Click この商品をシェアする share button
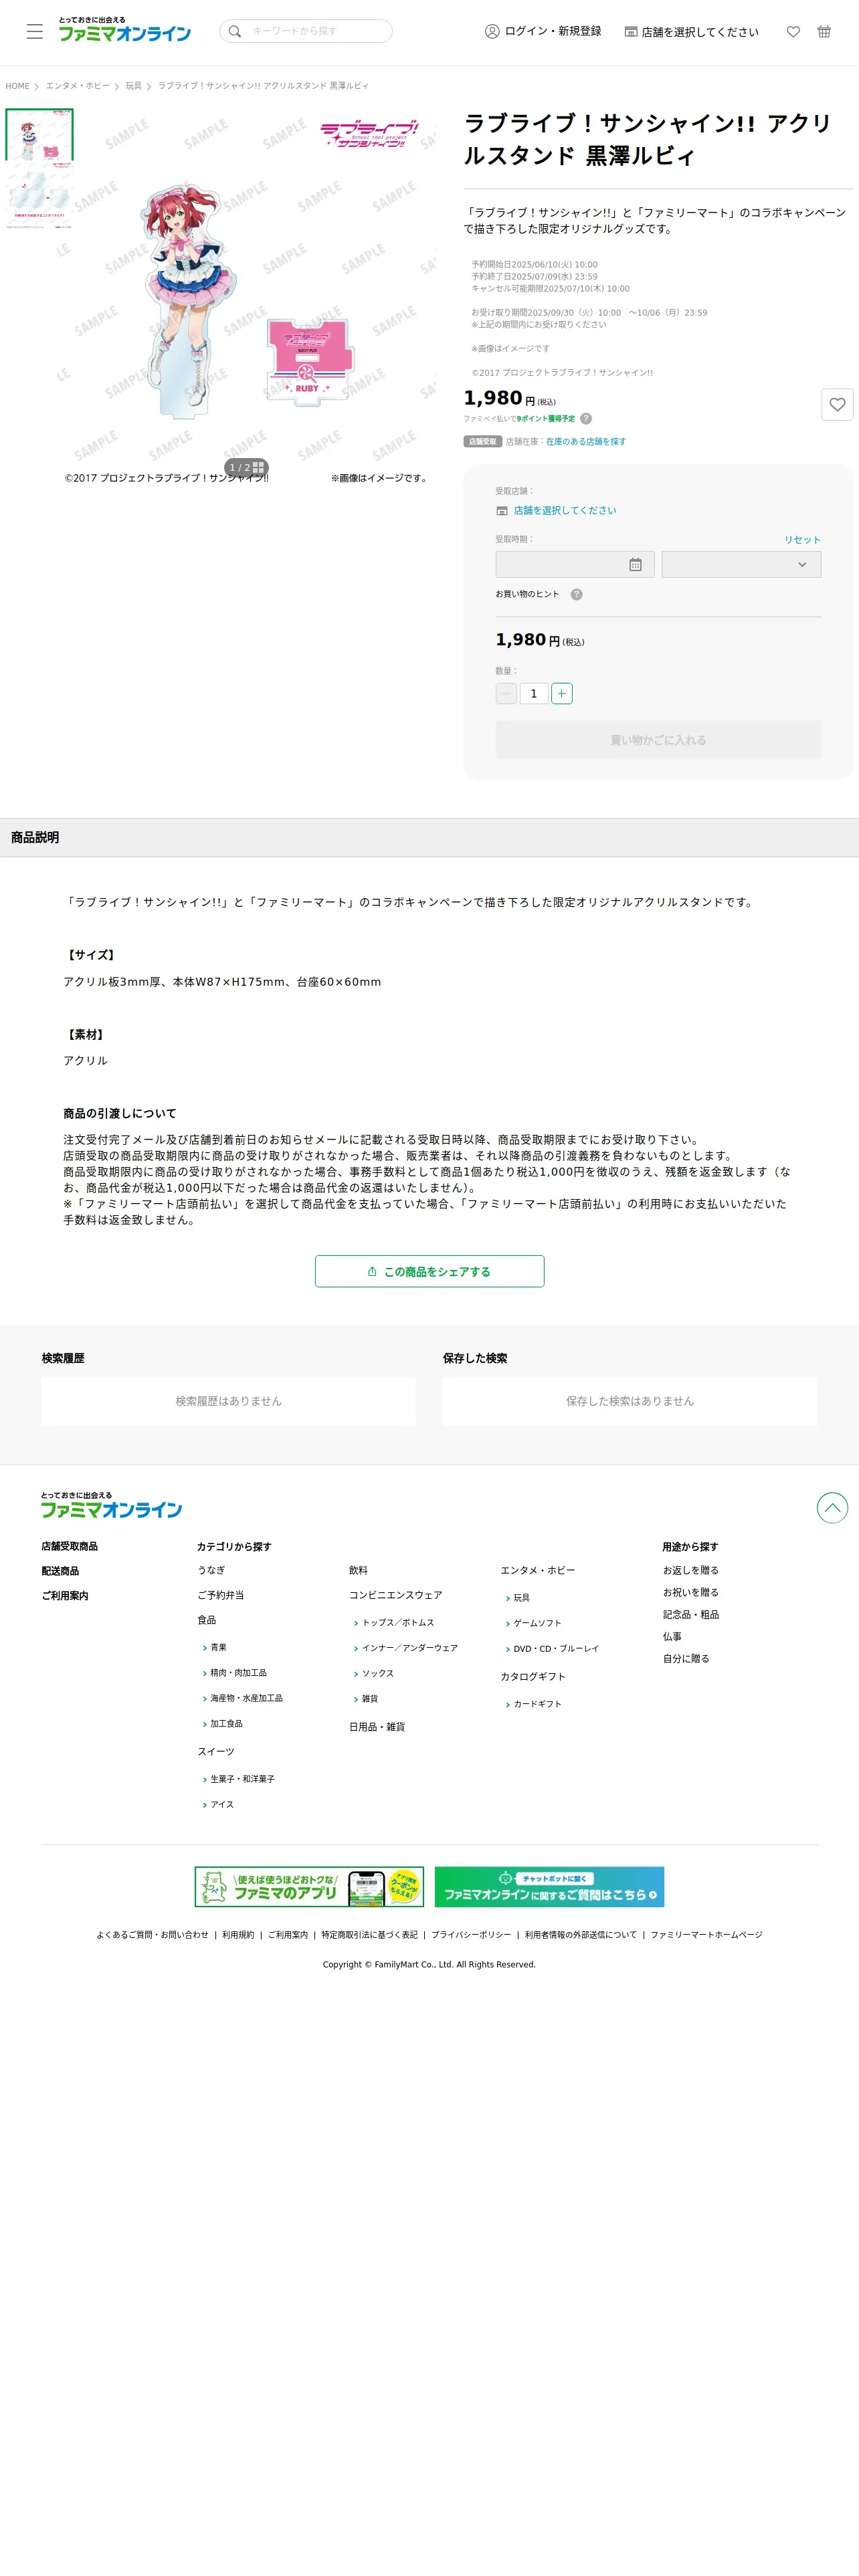Image resolution: width=859 pixels, height=2576 pixels. click(x=429, y=1271)
